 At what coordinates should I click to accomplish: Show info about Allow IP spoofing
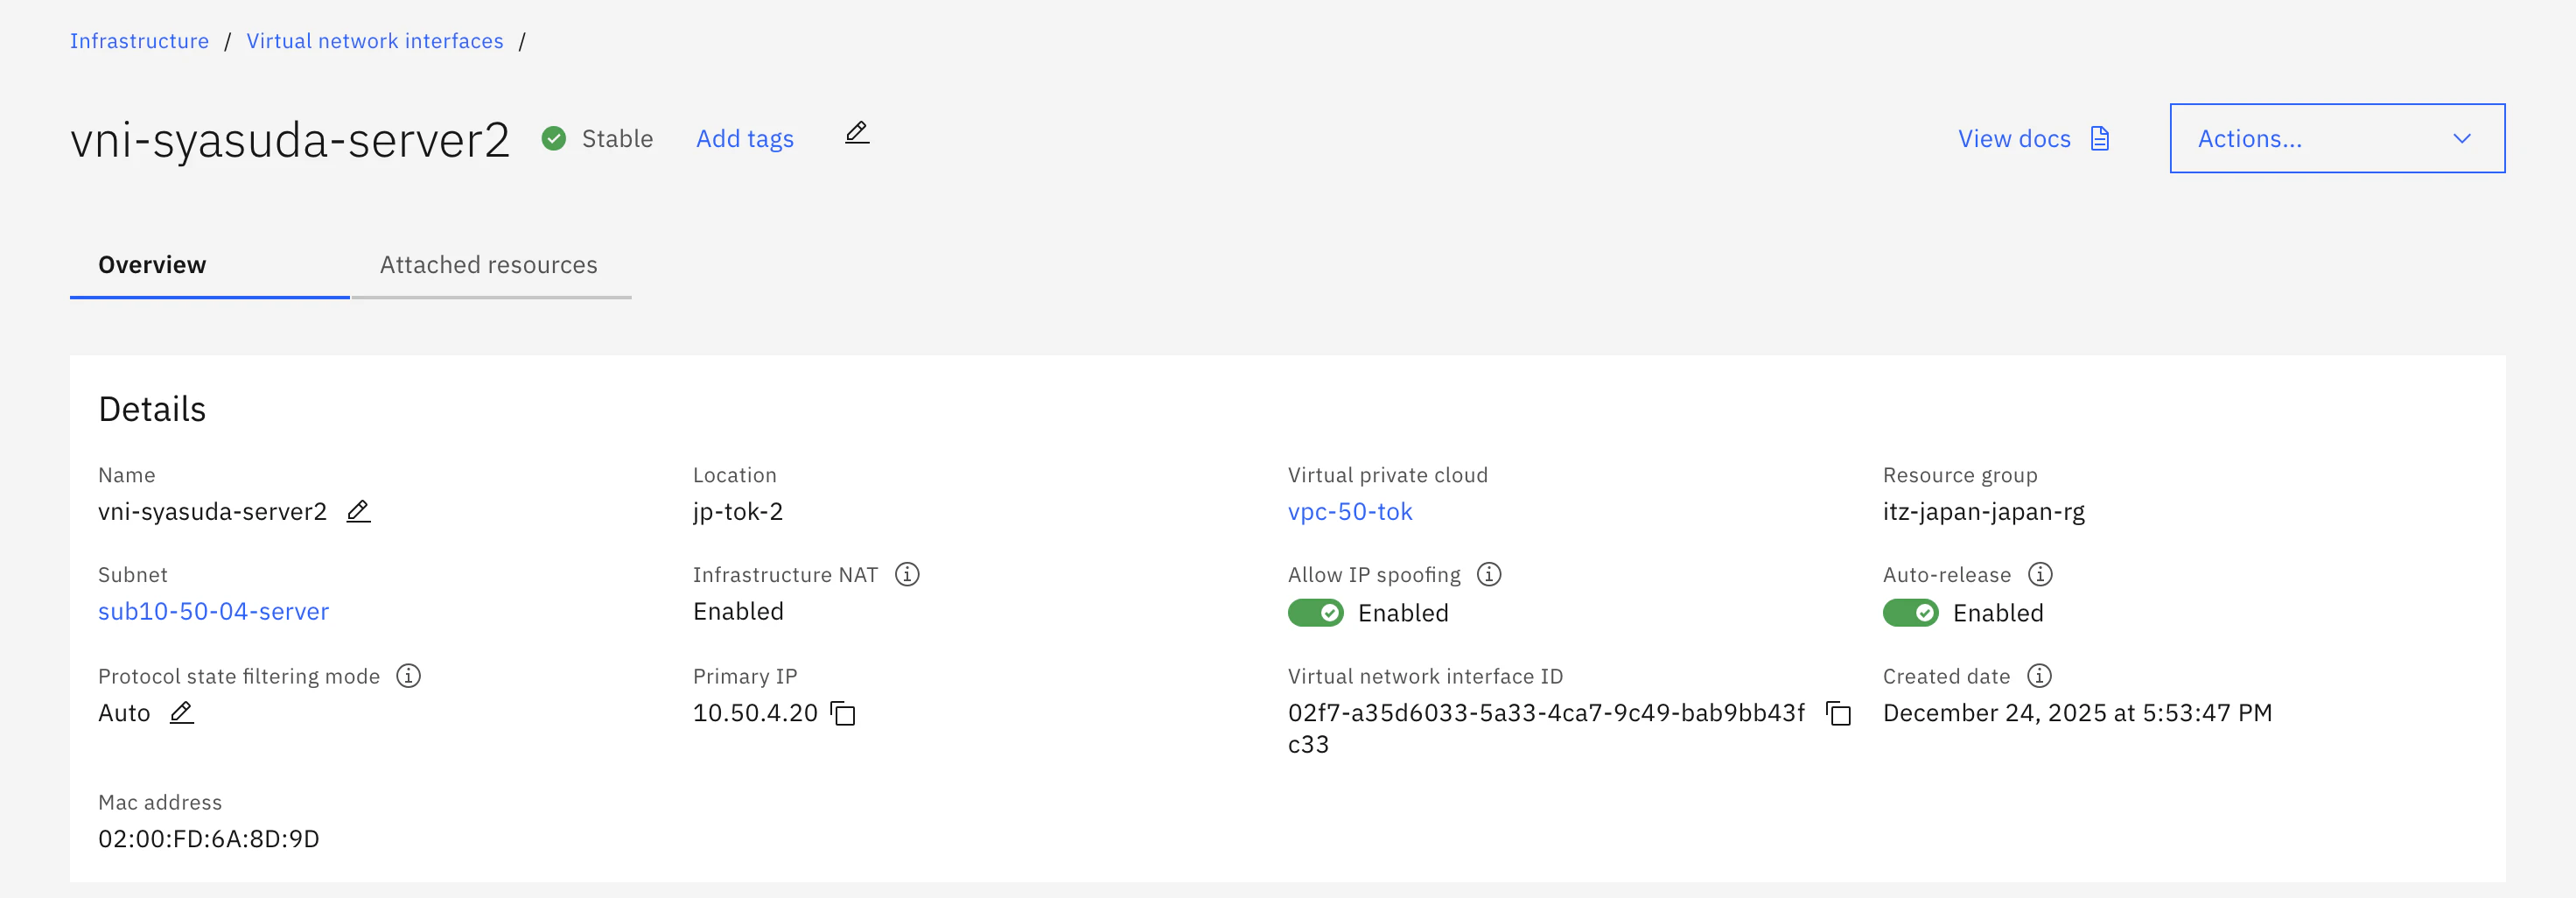[x=1489, y=574]
